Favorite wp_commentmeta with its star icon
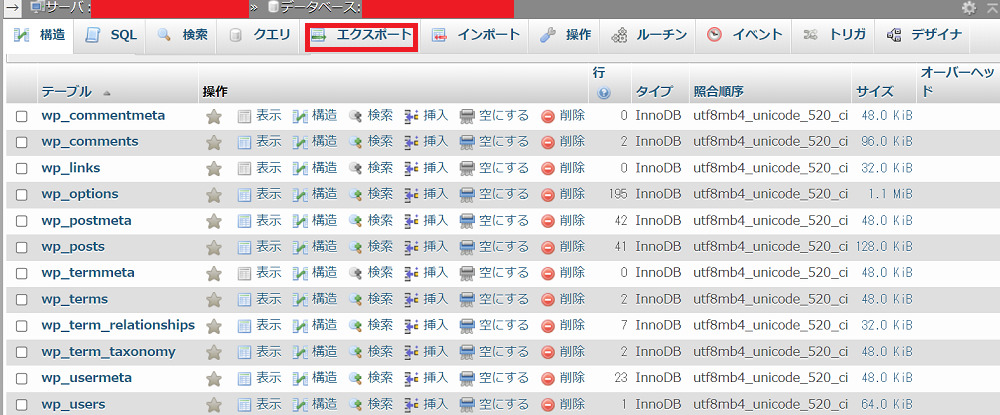 pyautogui.click(x=214, y=116)
